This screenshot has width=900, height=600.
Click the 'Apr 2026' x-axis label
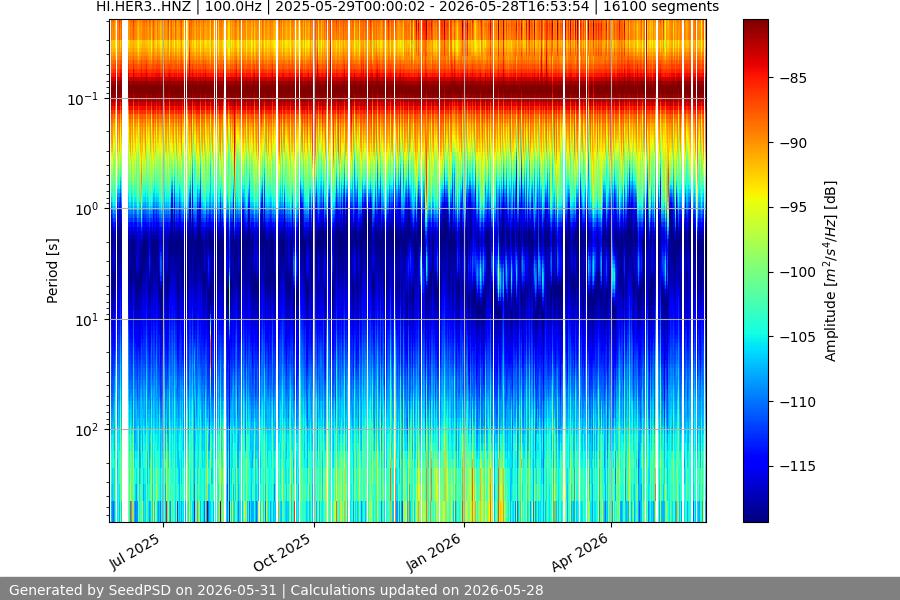(x=580, y=552)
